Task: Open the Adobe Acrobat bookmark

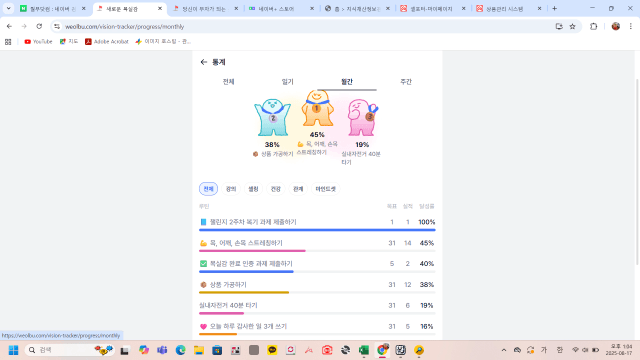Action: tap(107, 42)
